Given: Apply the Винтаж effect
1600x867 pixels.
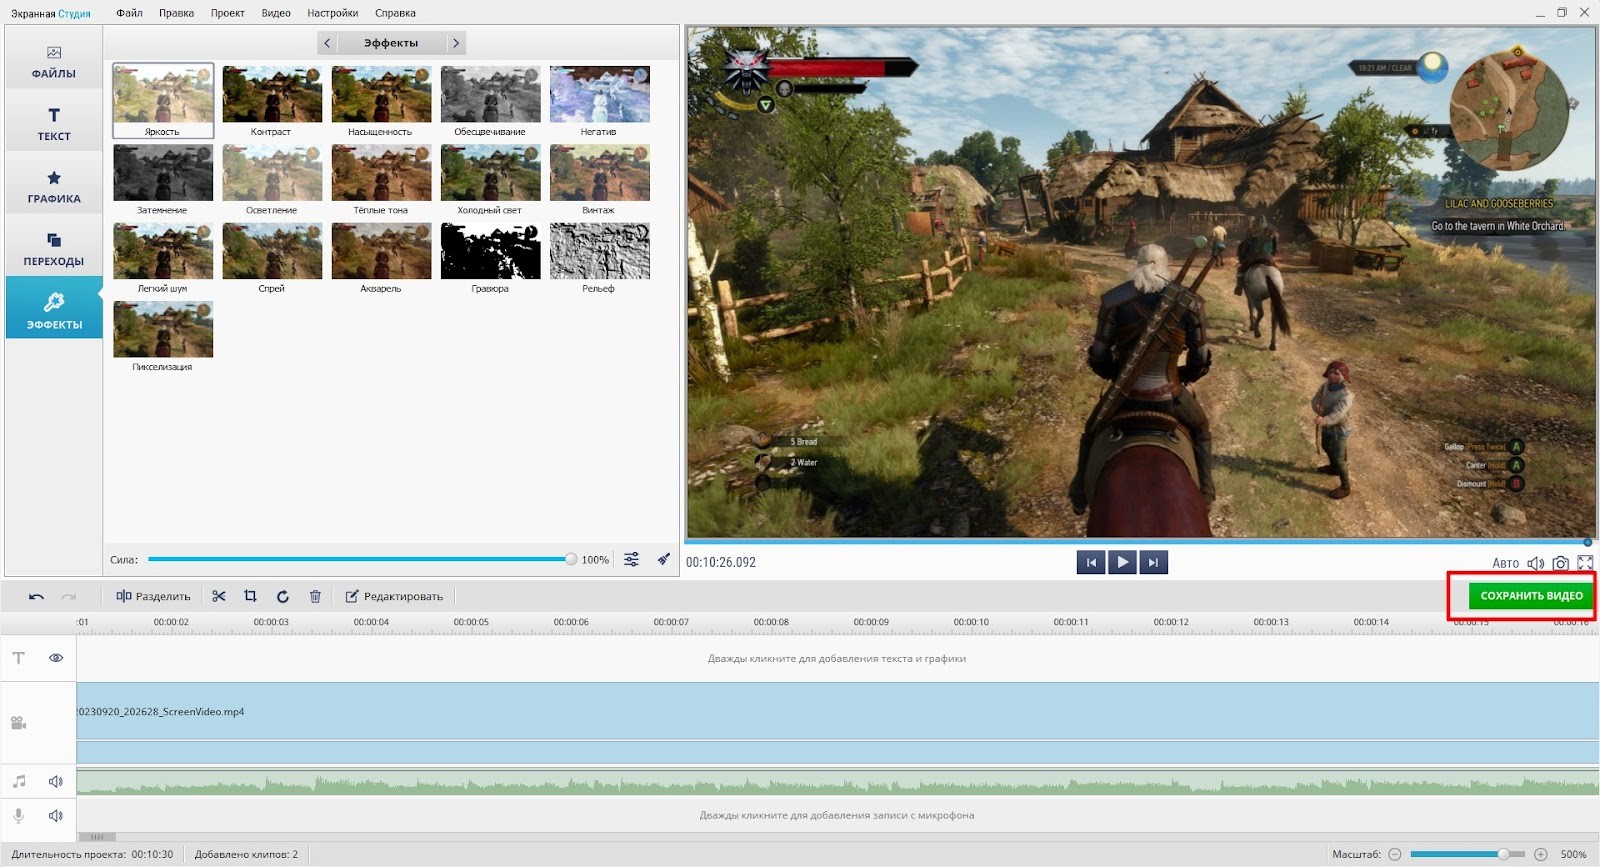Looking at the screenshot, I should pos(599,179).
